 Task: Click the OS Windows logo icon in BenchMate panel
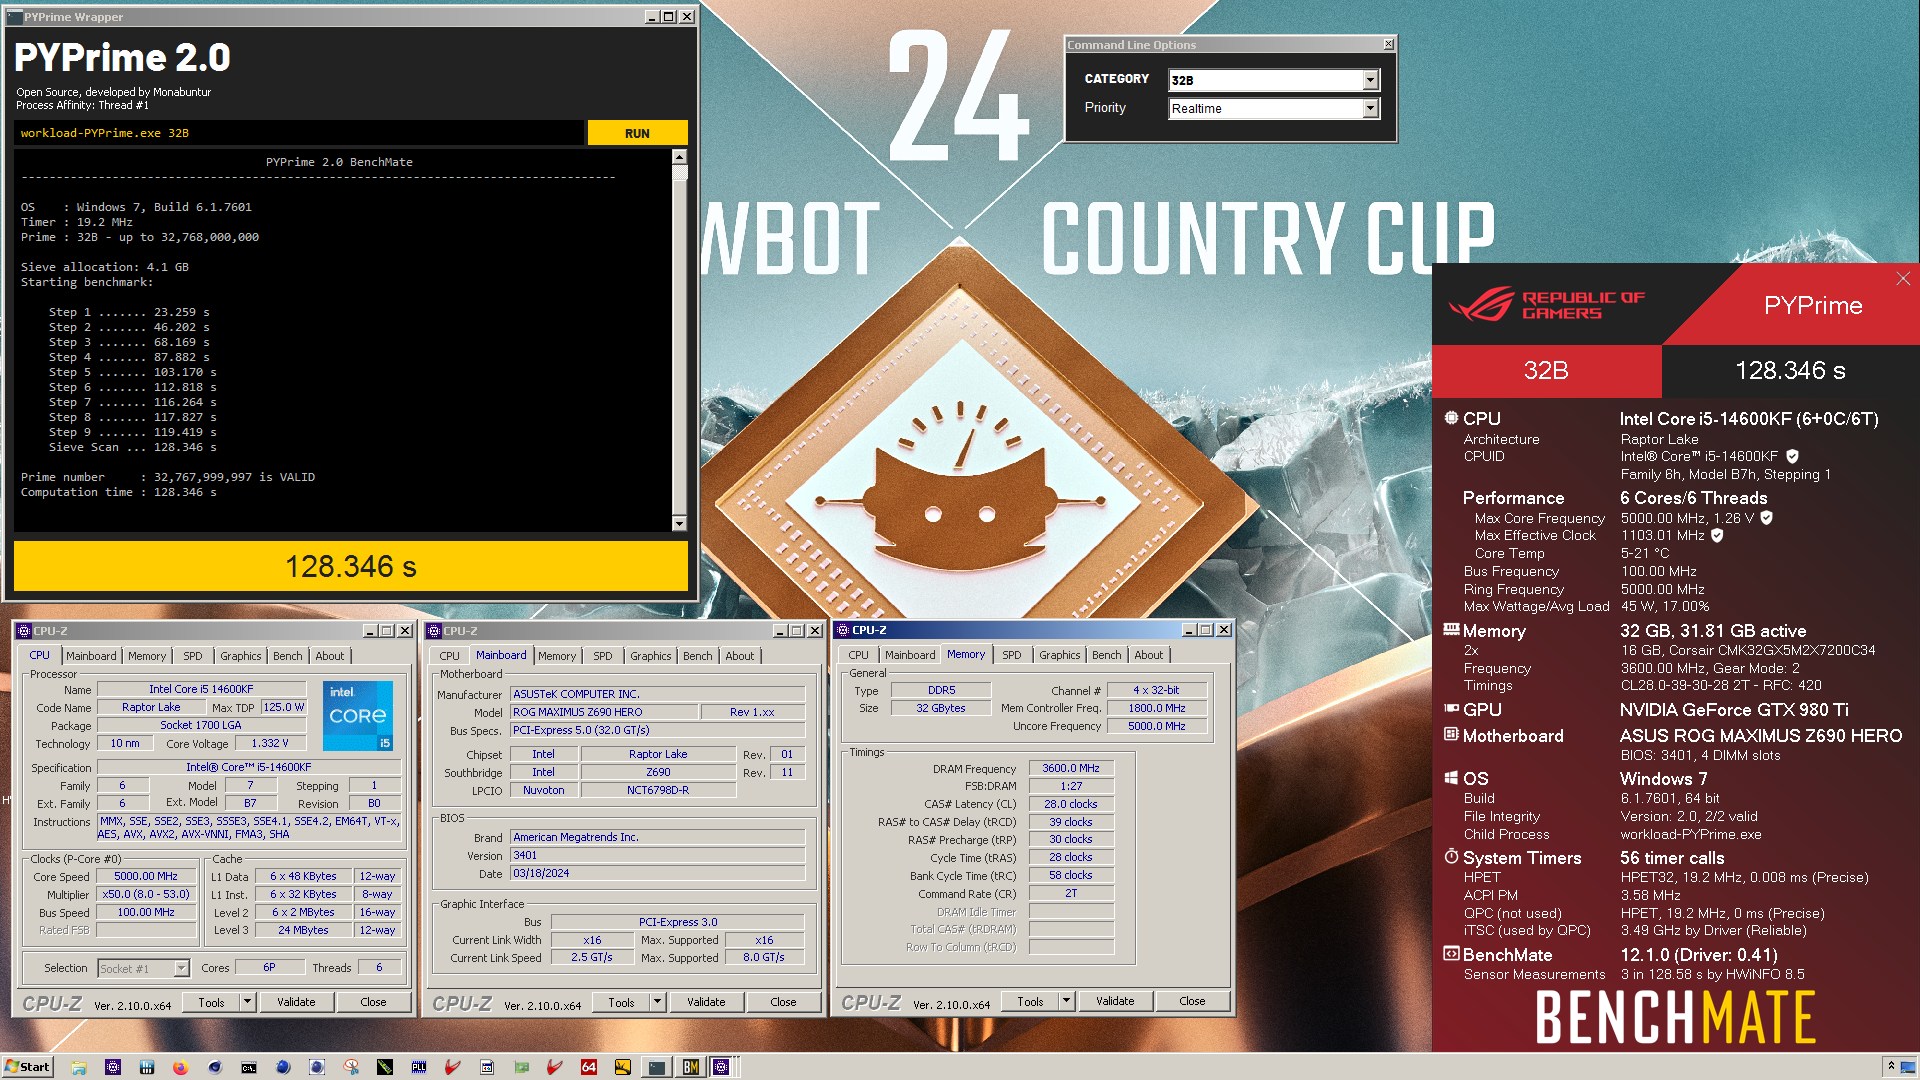(x=1451, y=778)
